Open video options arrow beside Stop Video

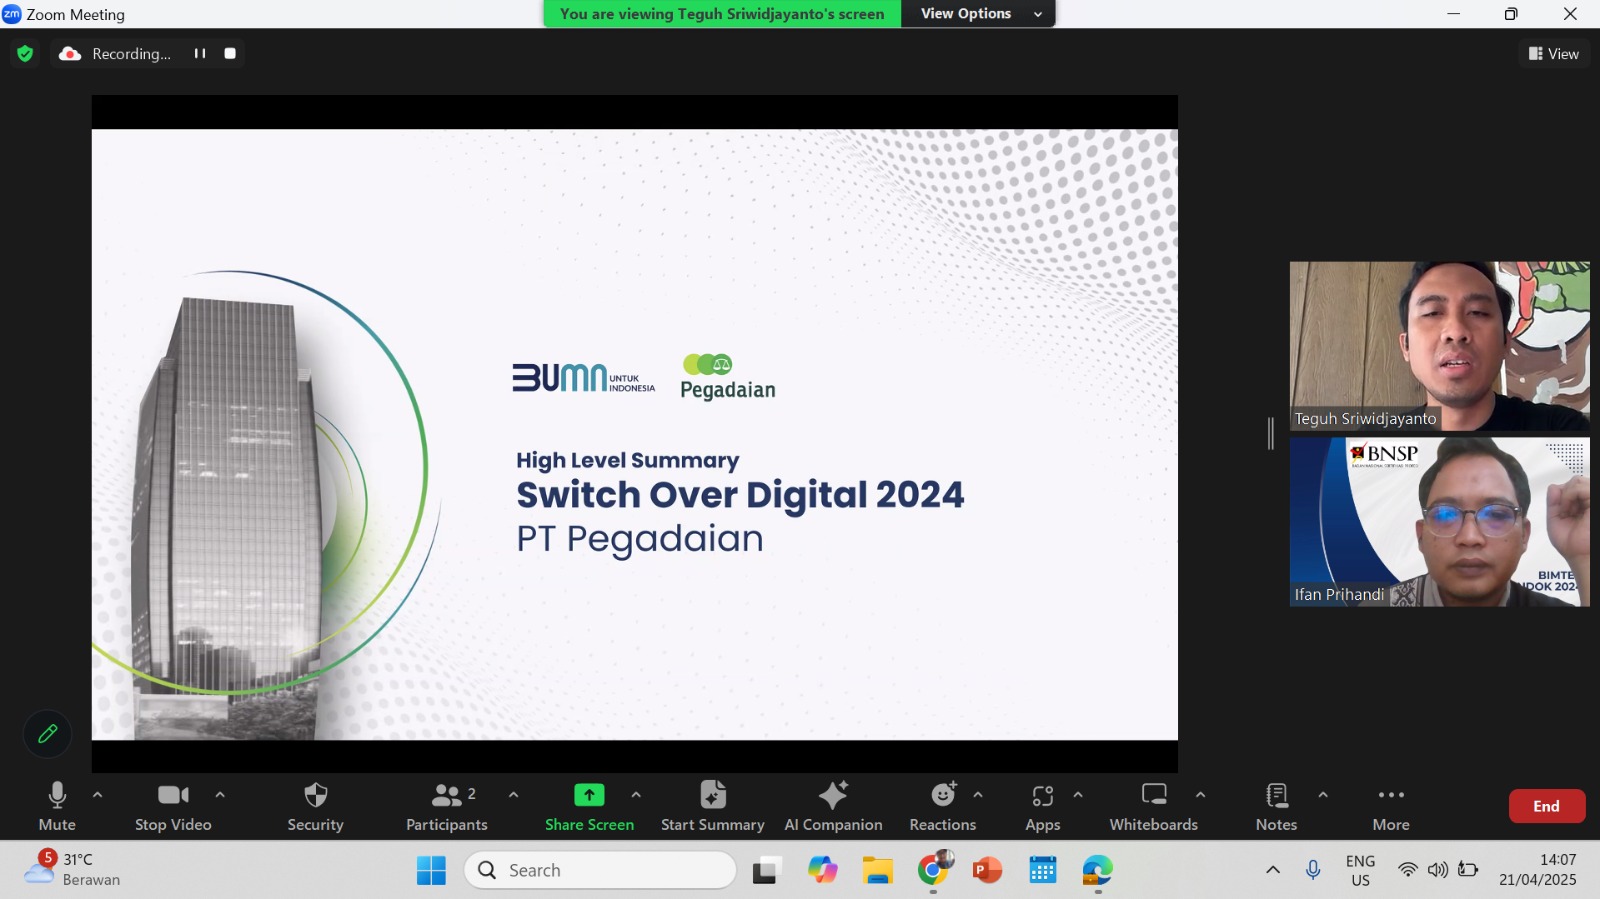click(220, 795)
